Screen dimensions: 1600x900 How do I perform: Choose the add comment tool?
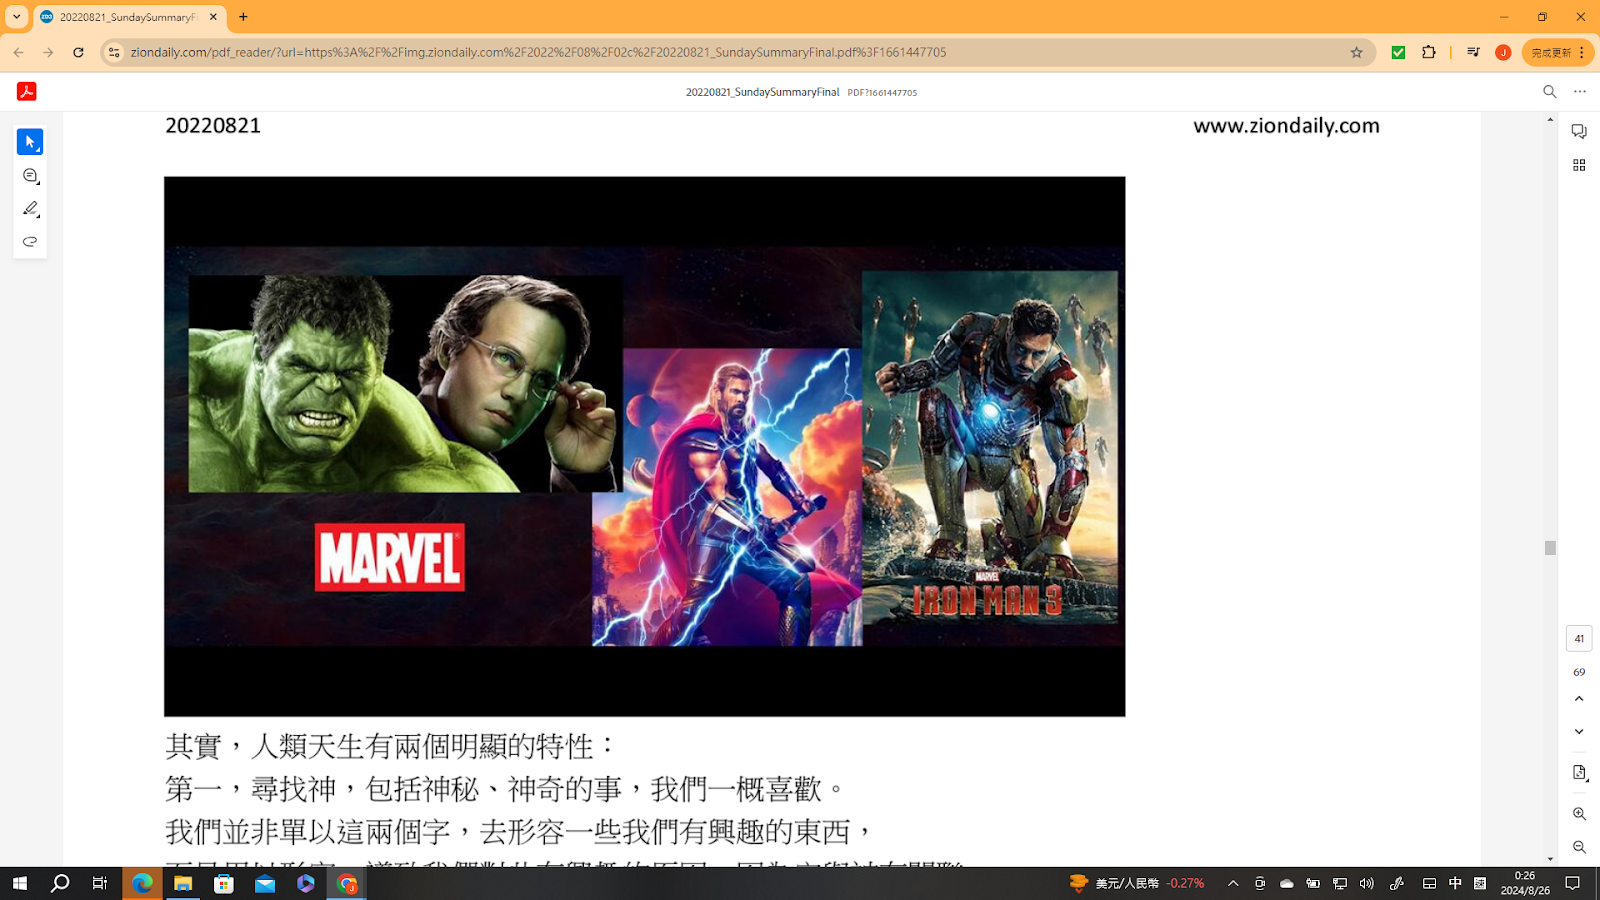pos(30,176)
